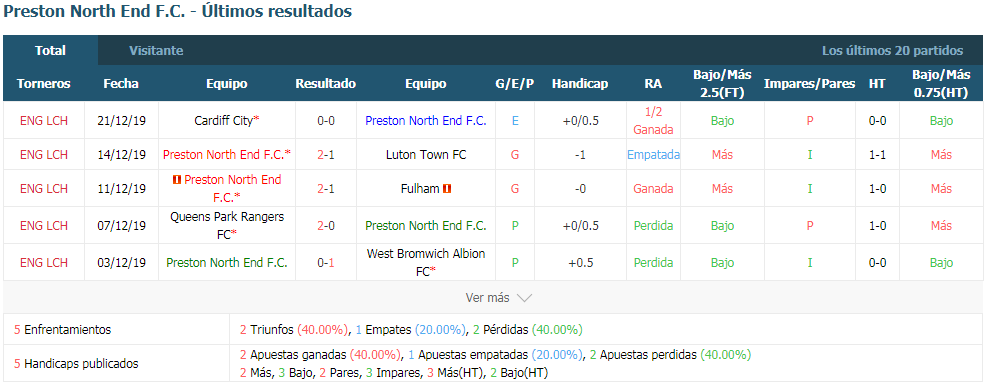Click the Impares/Pares column header
Viewport: 988px width, 384px height.
(810, 84)
